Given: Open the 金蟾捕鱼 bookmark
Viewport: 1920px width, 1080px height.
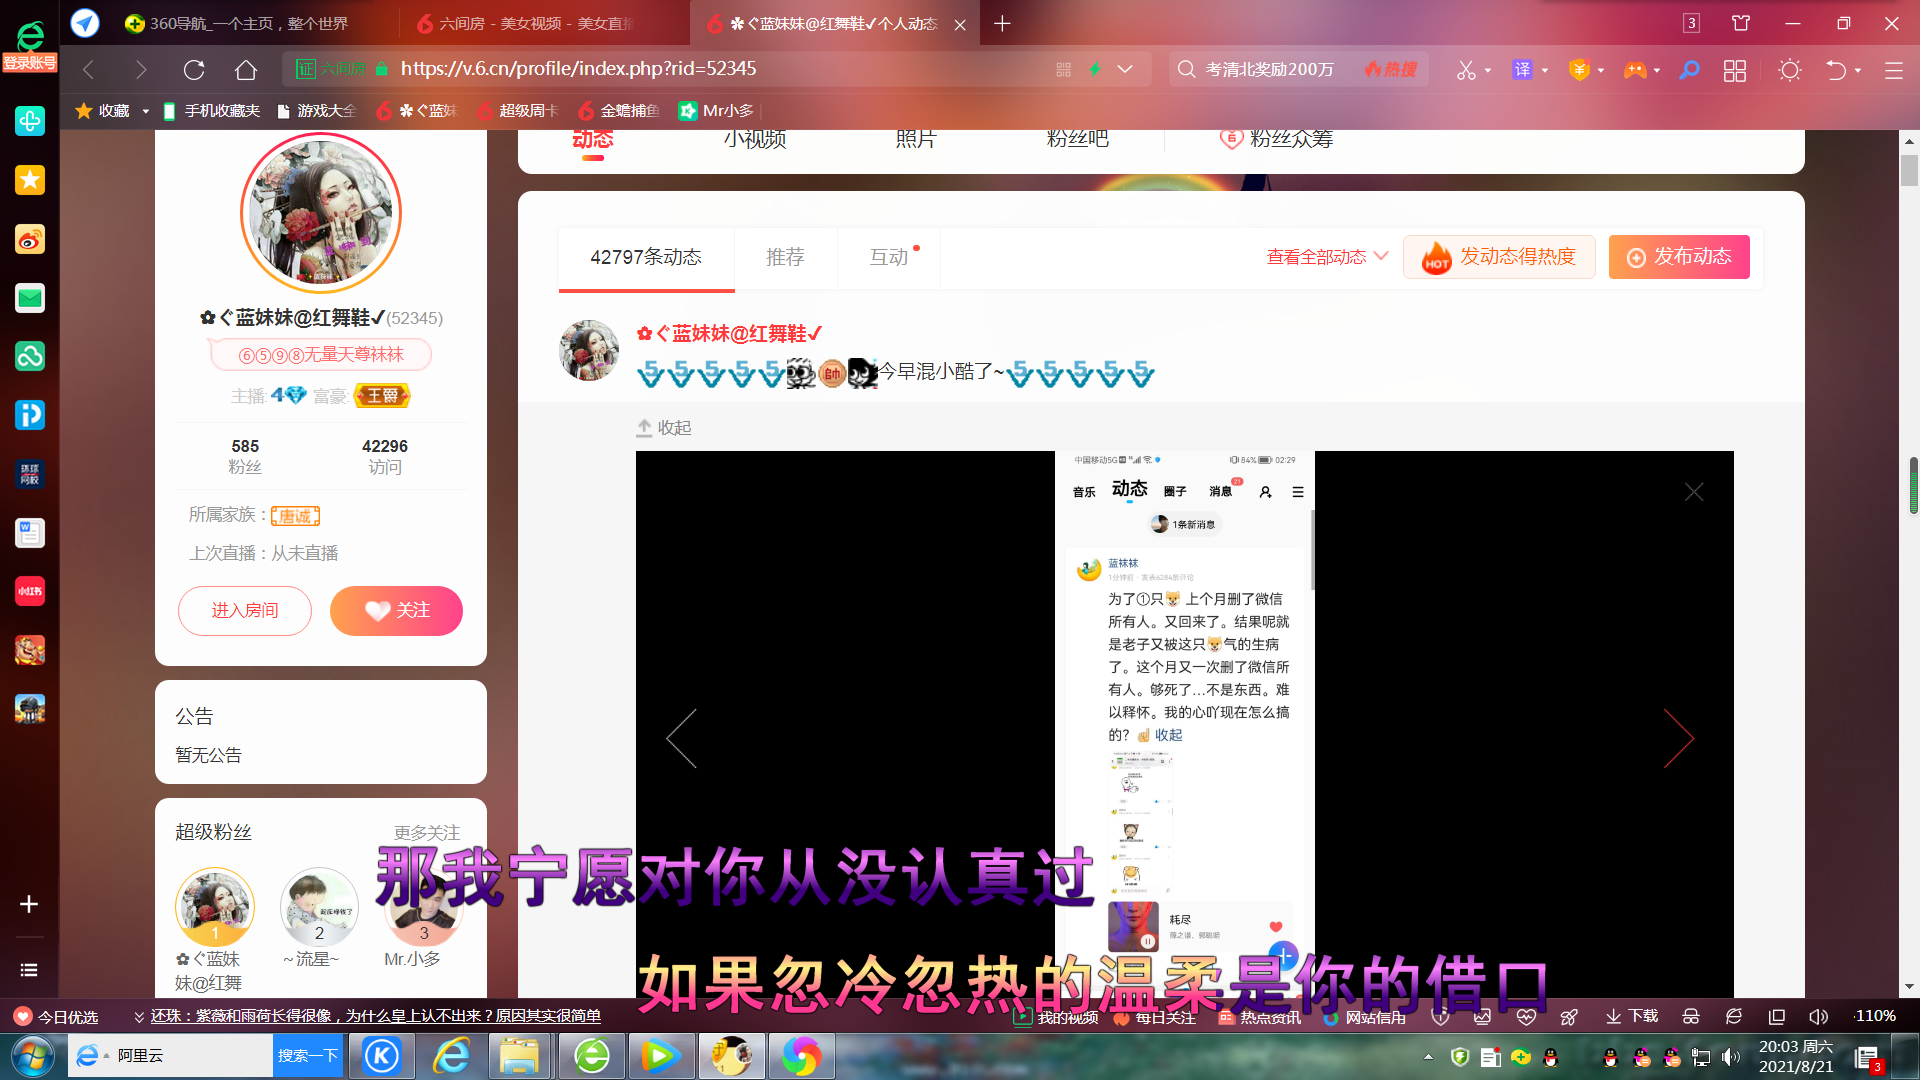Looking at the screenshot, I should point(619,111).
